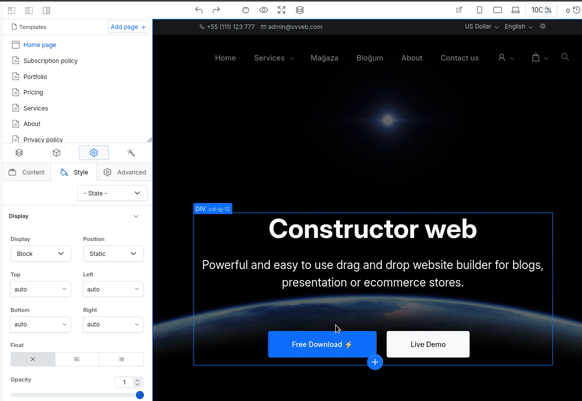Viewport: 582px width, 401px height.
Task: Switch to mobile device view
Action: [480, 10]
